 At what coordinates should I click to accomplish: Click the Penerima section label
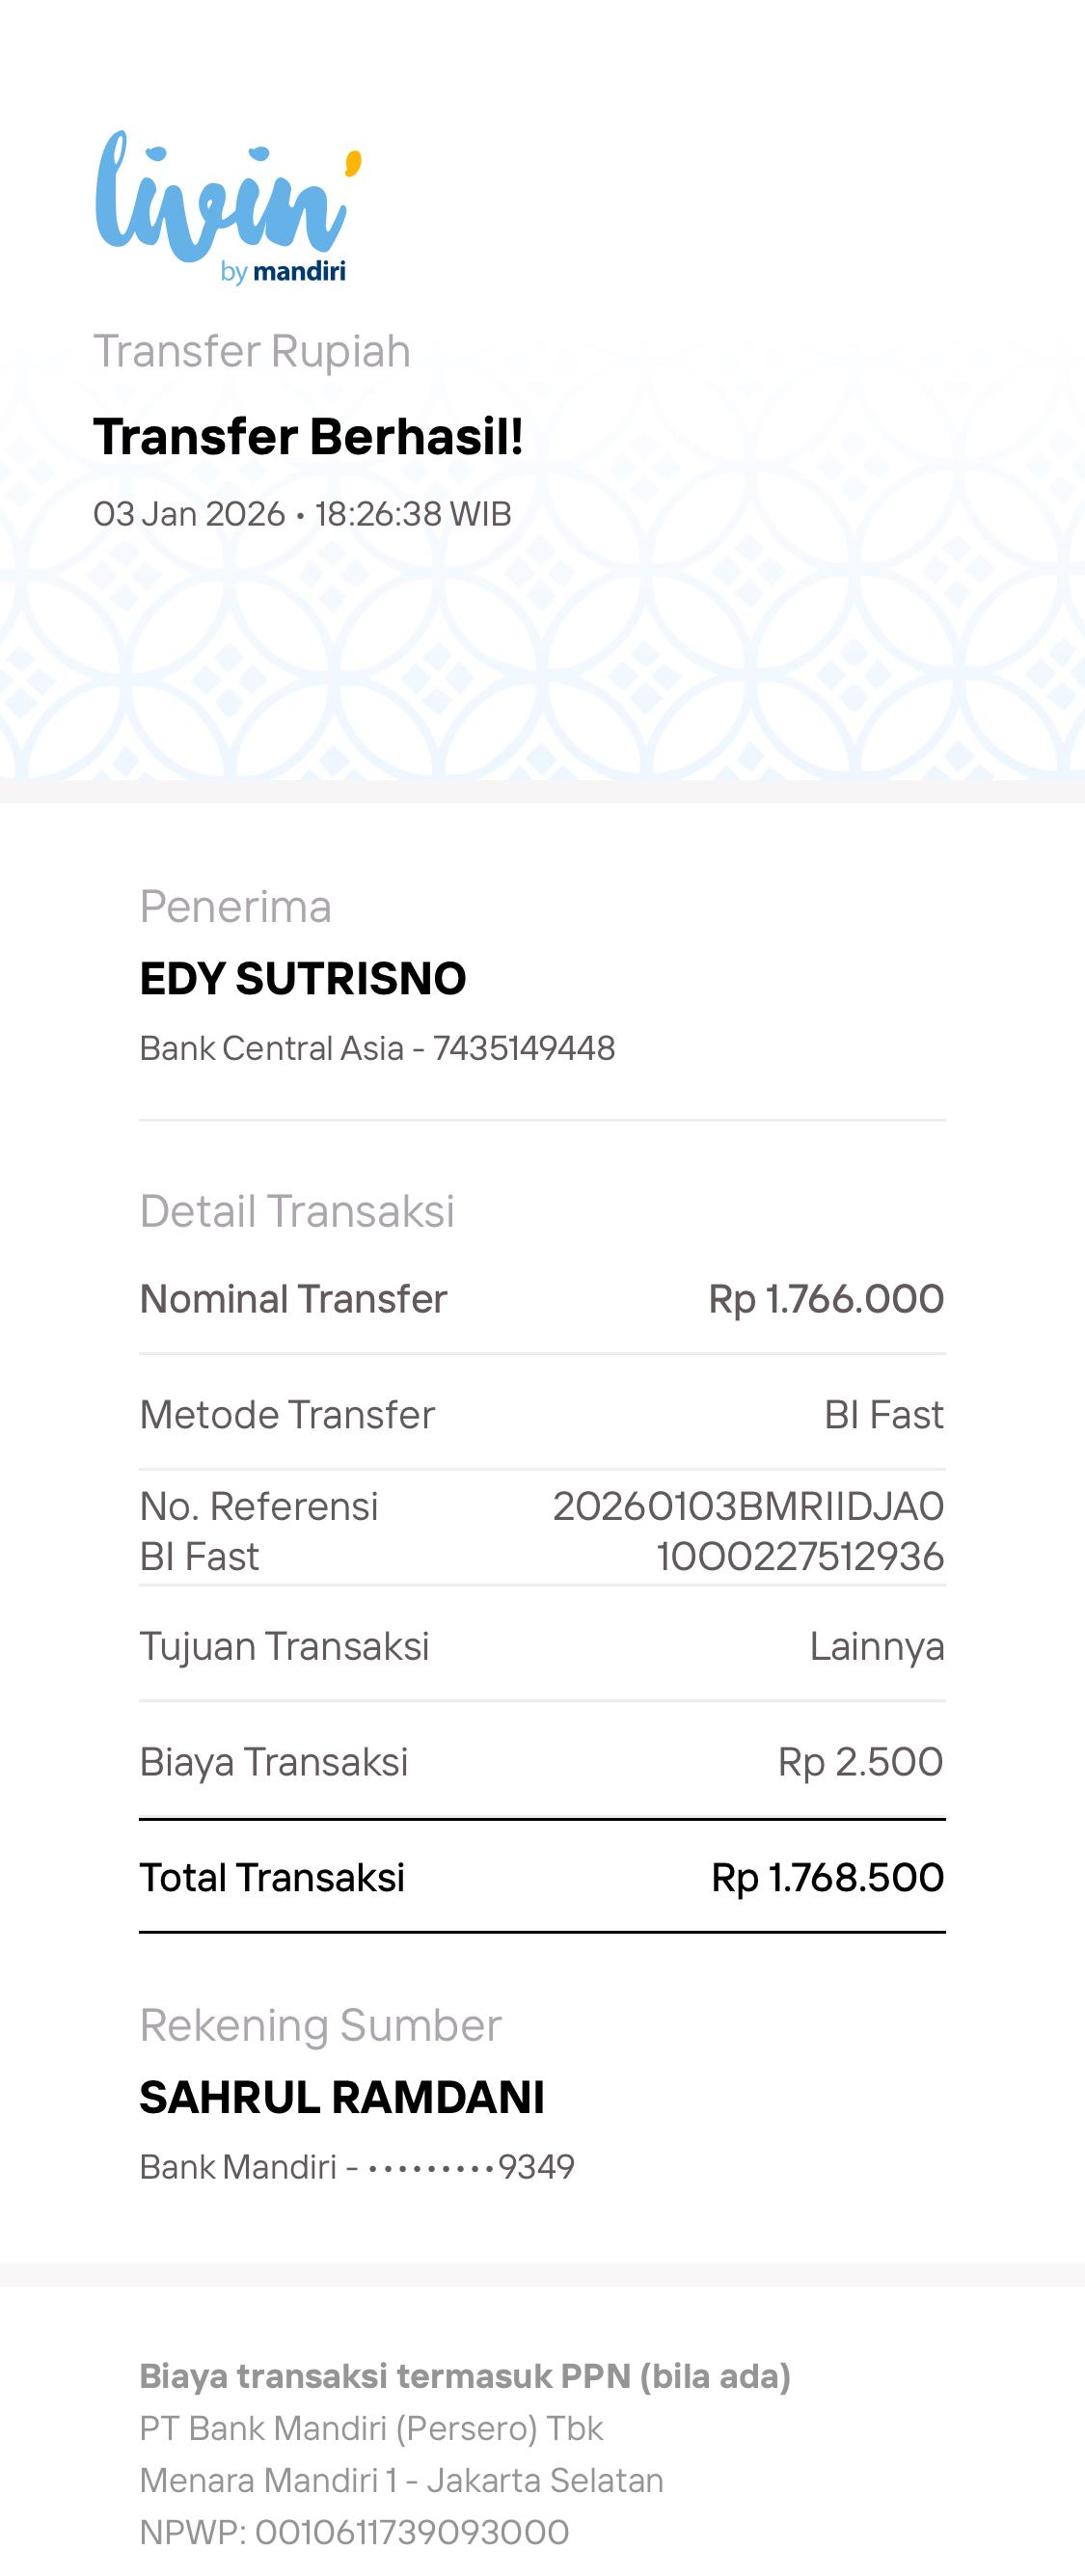[235, 907]
